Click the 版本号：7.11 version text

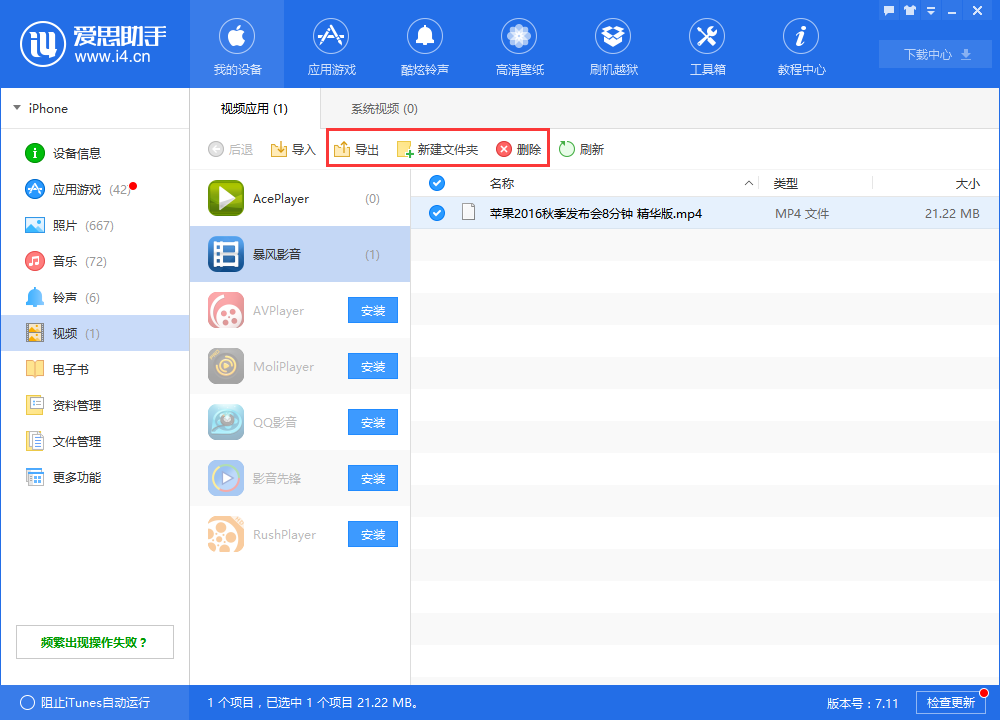point(862,703)
